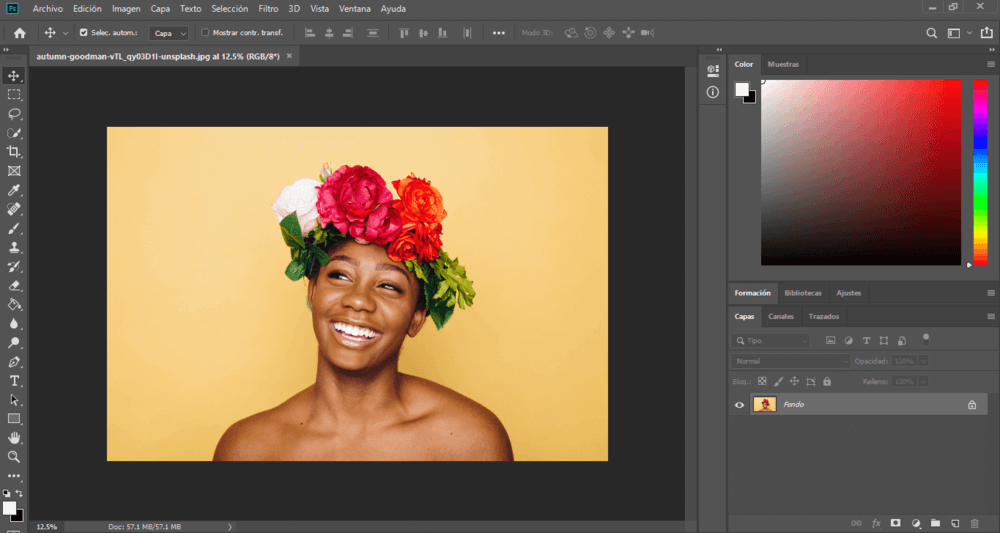The image size is (1000, 533).
Task: Open the Capa auto-select dropdown
Action: coord(168,33)
